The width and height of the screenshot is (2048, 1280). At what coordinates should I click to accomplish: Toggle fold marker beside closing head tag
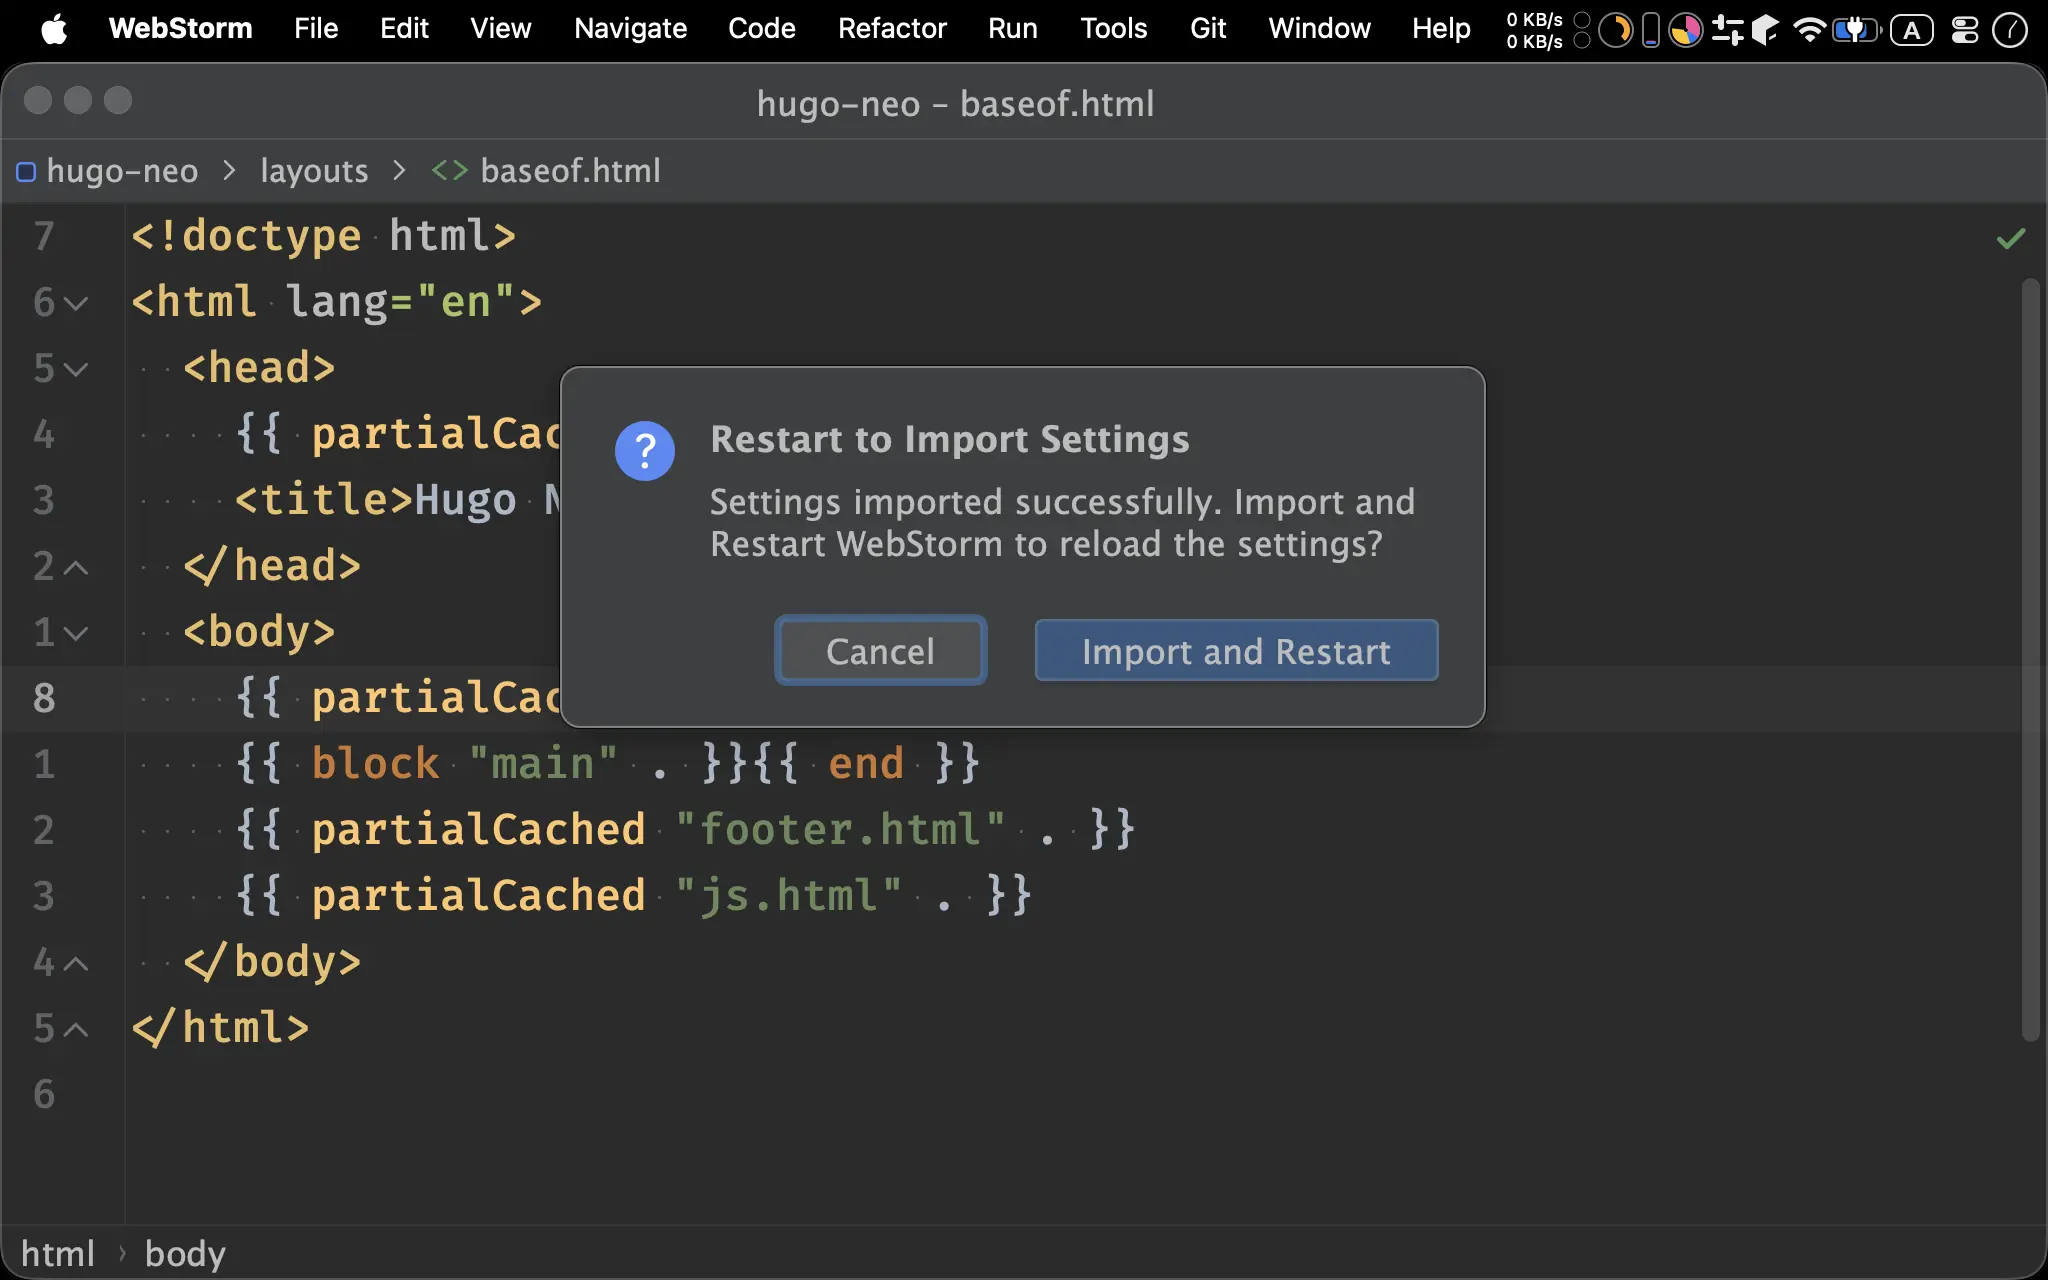pyautogui.click(x=76, y=566)
